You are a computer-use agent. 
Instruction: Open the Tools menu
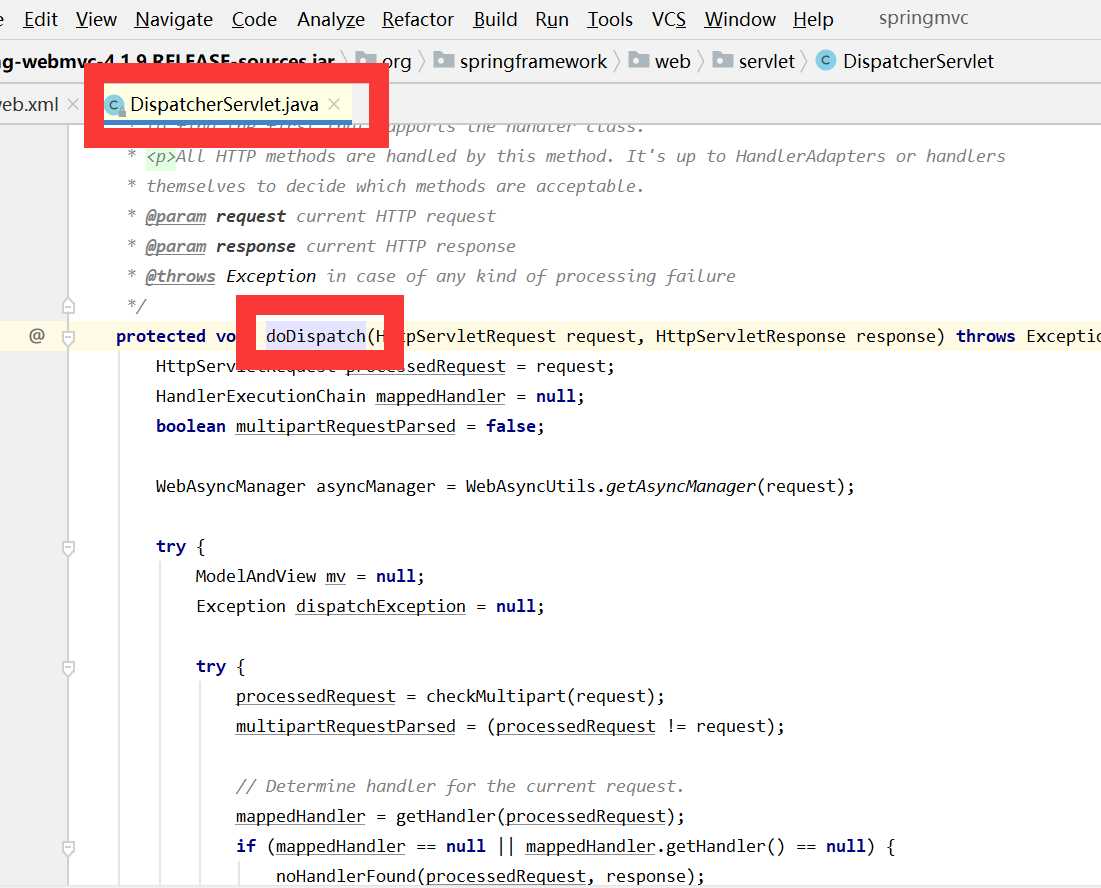click(609, 20)
